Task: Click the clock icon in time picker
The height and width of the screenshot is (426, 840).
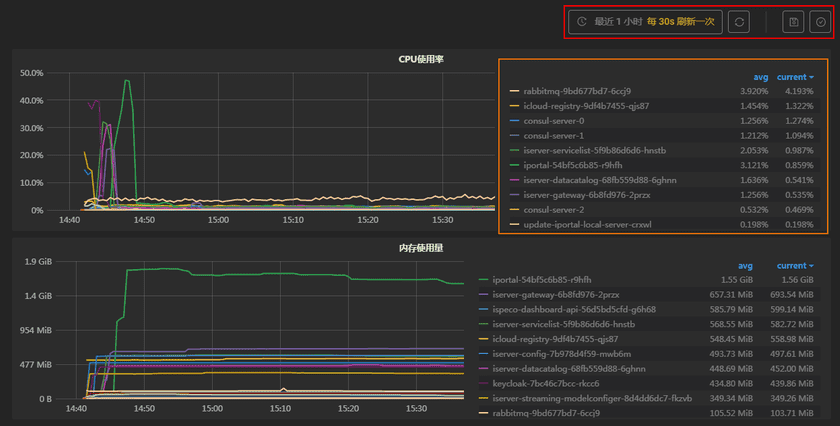Action: point(582,22)
